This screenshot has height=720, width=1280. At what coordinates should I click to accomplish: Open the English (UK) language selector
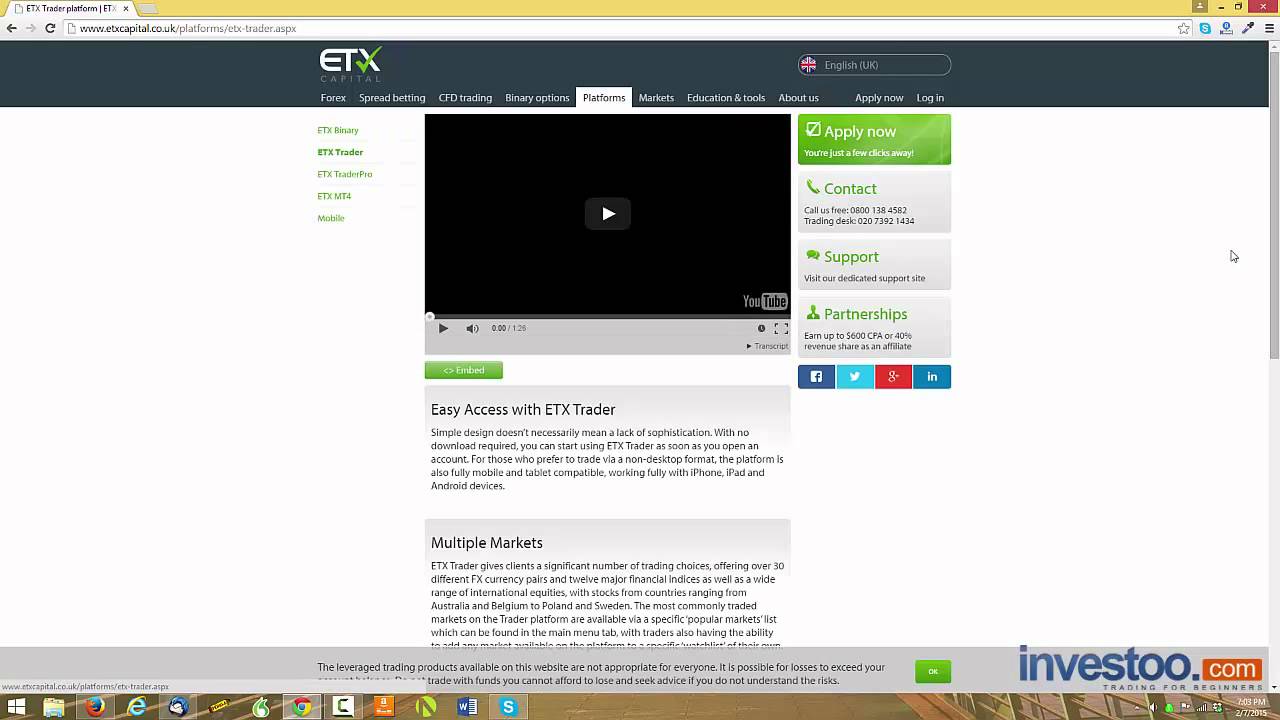[874, 65]
